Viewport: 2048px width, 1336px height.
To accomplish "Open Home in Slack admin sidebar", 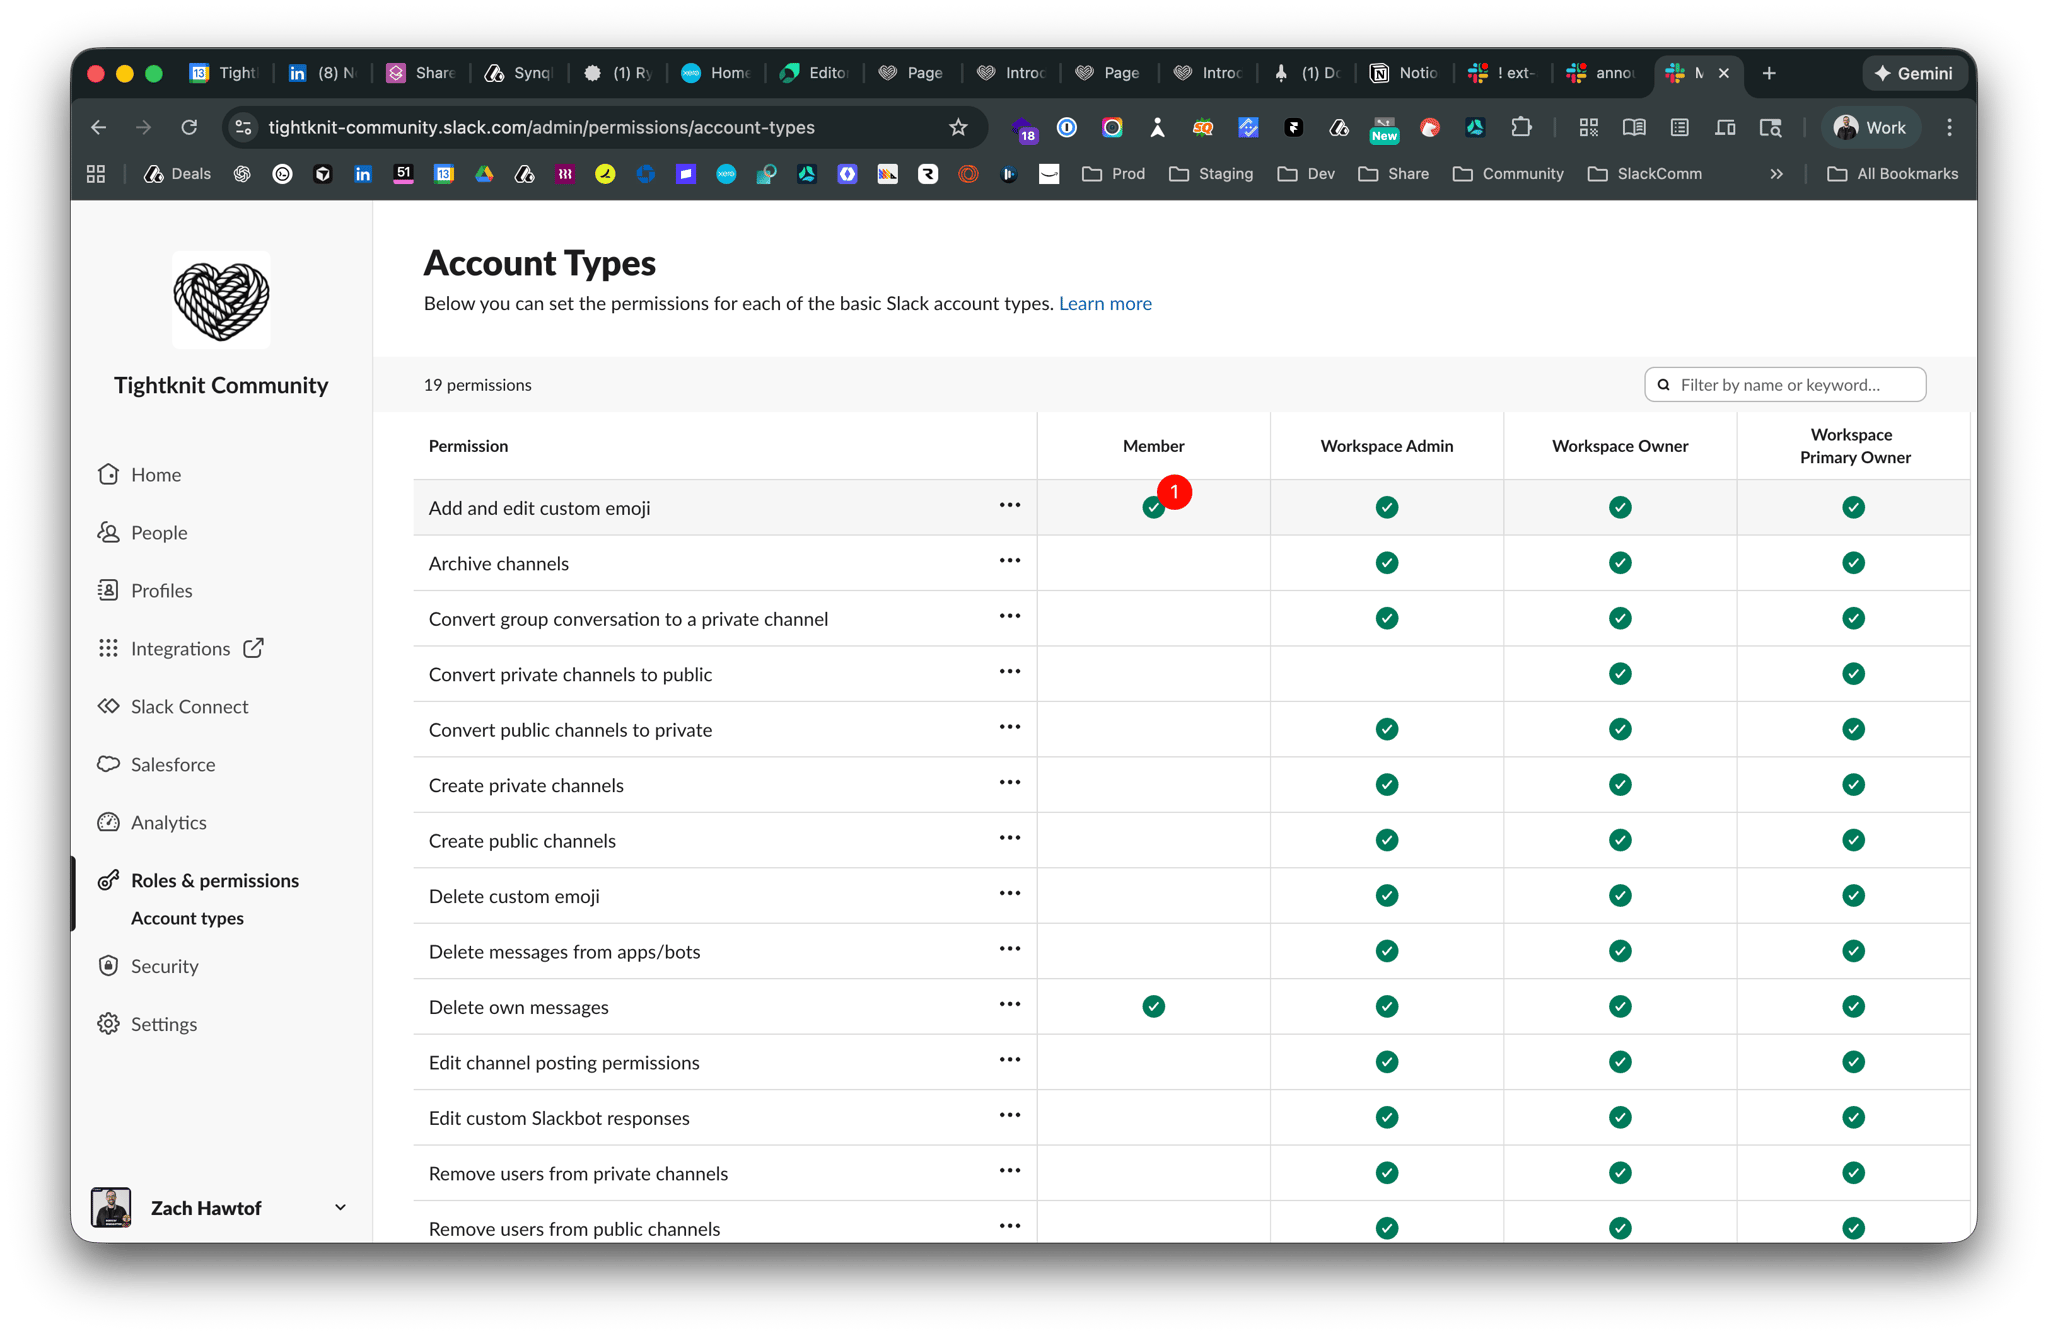I will point(155,475).
